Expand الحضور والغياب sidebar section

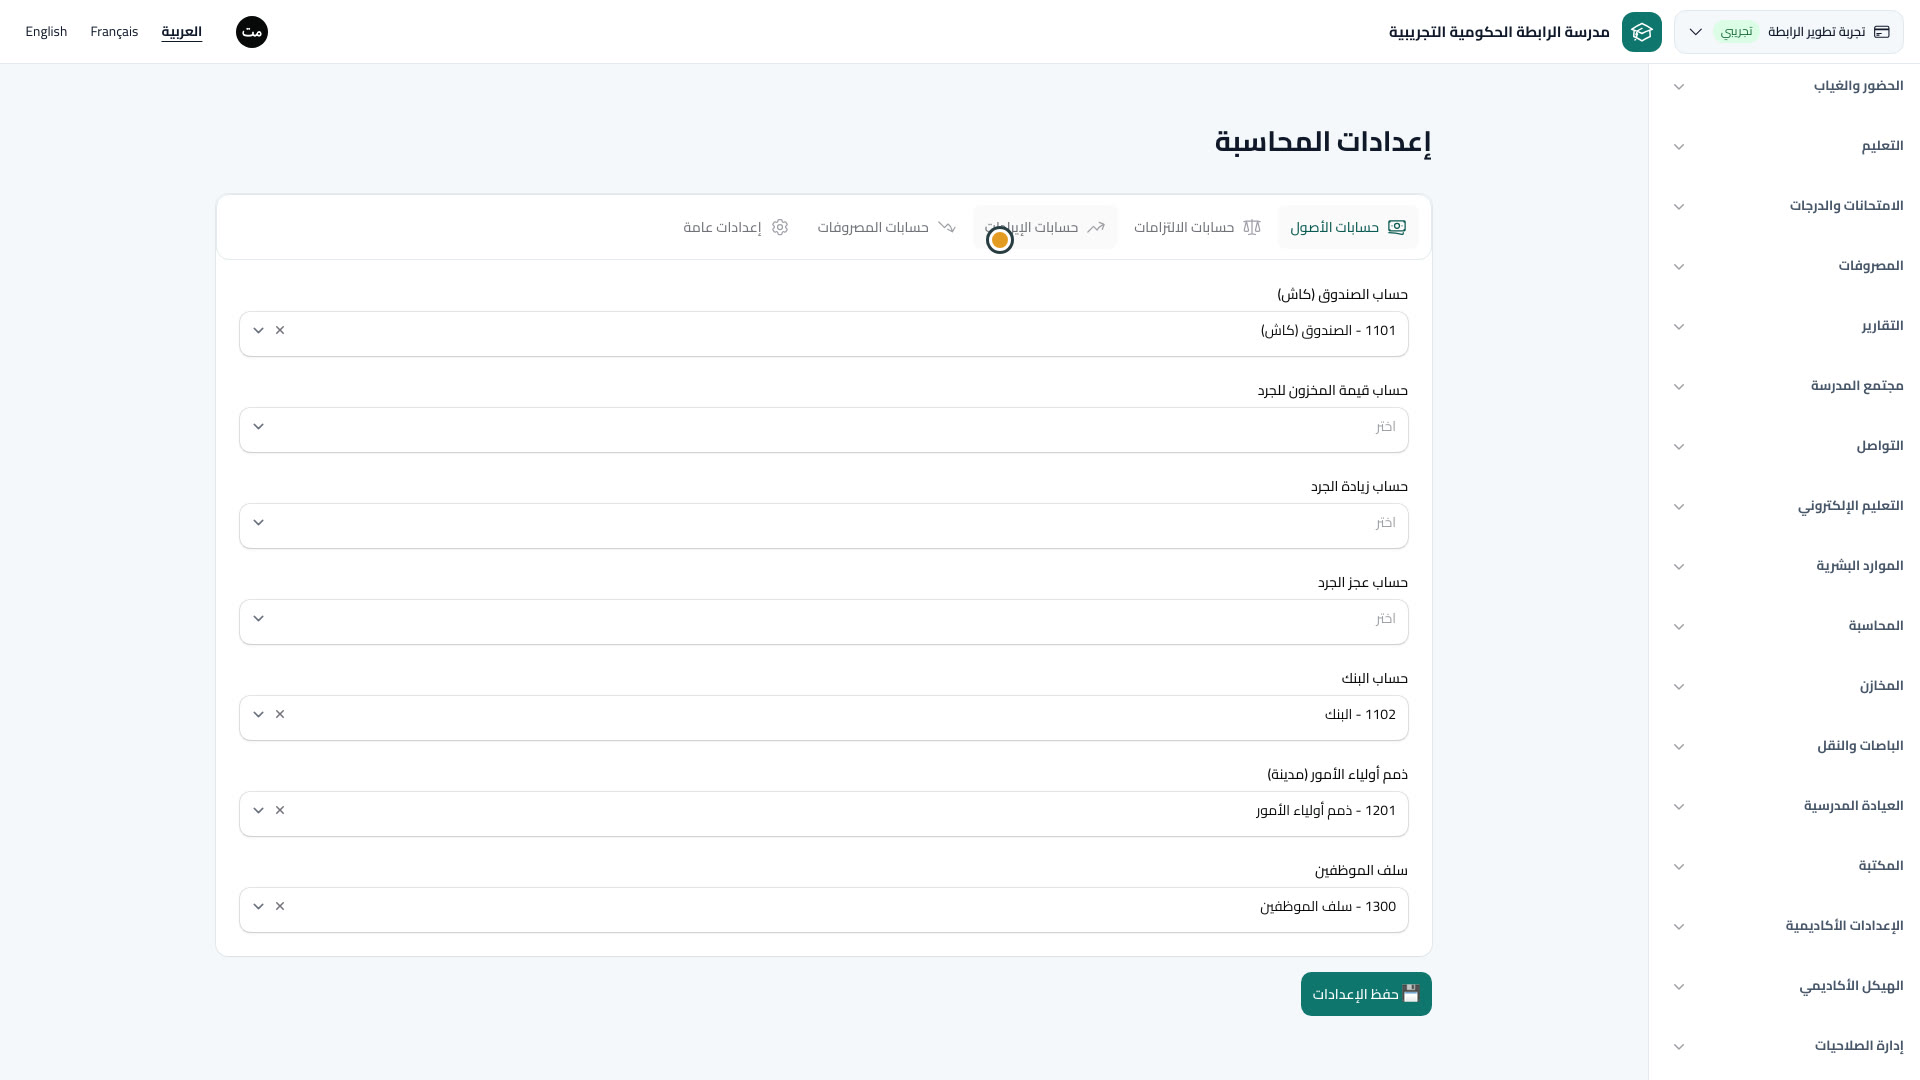click(x=1788, y=86)
